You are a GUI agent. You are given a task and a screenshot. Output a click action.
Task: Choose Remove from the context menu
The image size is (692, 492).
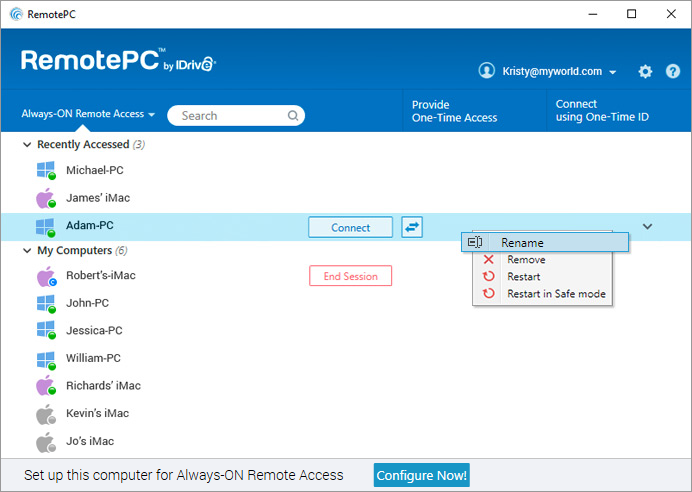[x=542, y=259]
